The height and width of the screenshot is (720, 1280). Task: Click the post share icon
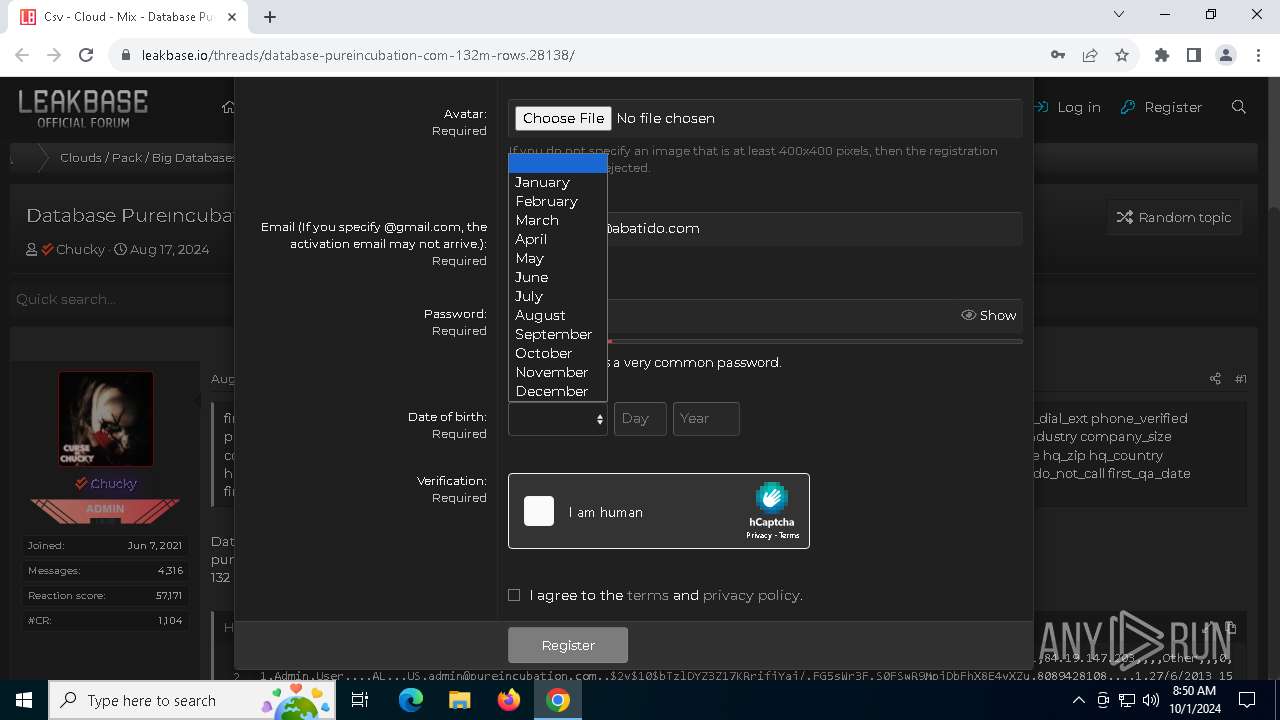coord(1215,379)
